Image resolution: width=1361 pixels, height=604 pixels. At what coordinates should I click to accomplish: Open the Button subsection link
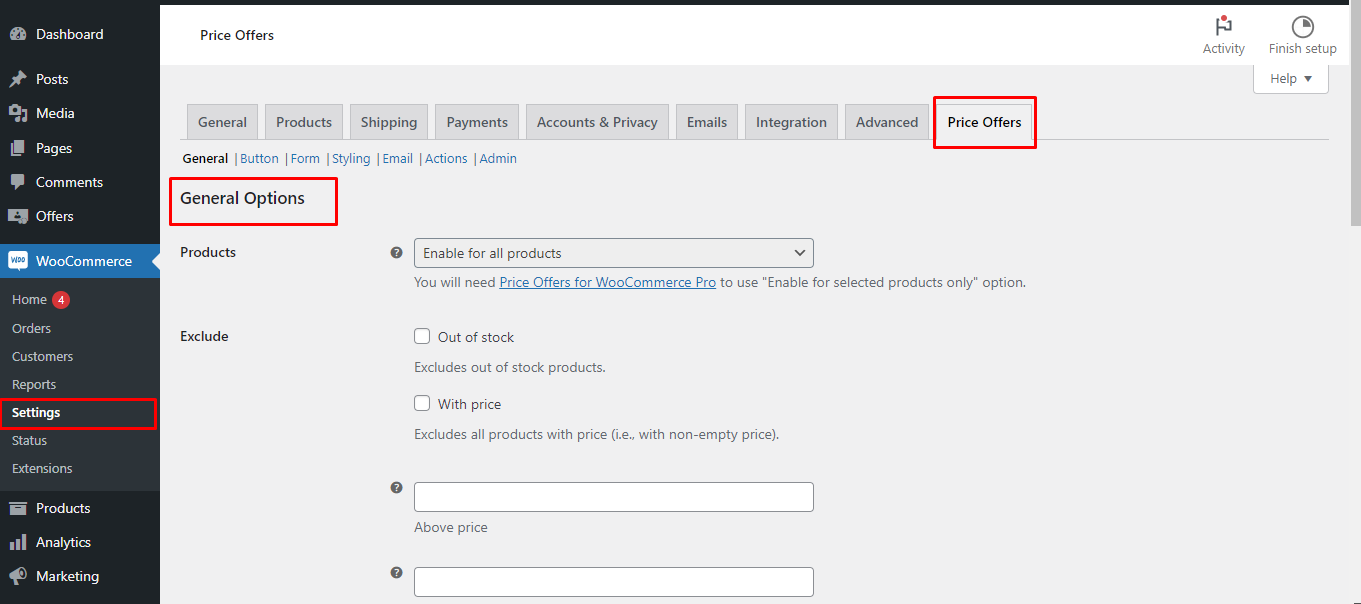[260, 158]
